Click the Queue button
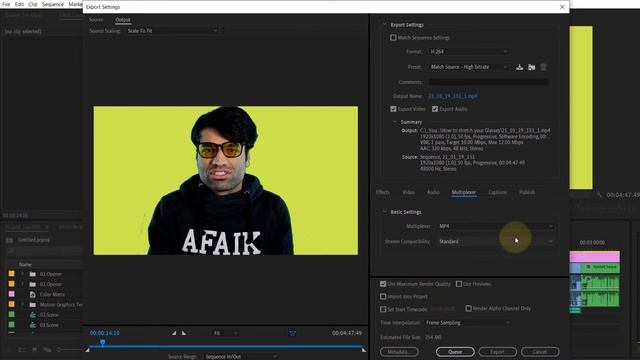 pos(455,351)
